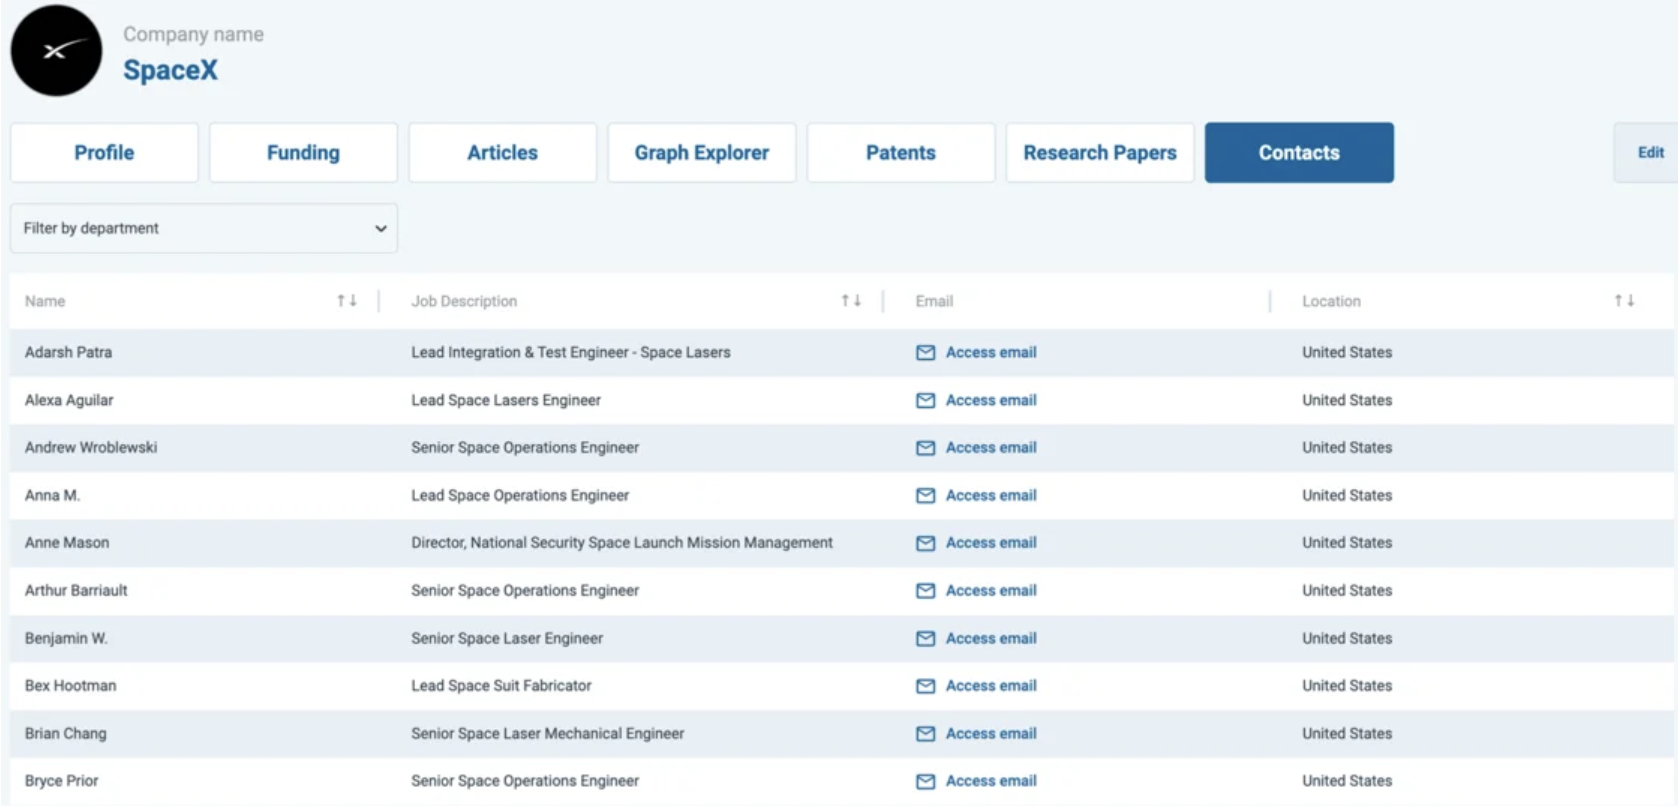Sort by Location column arrows

[x=1624, y=301]
